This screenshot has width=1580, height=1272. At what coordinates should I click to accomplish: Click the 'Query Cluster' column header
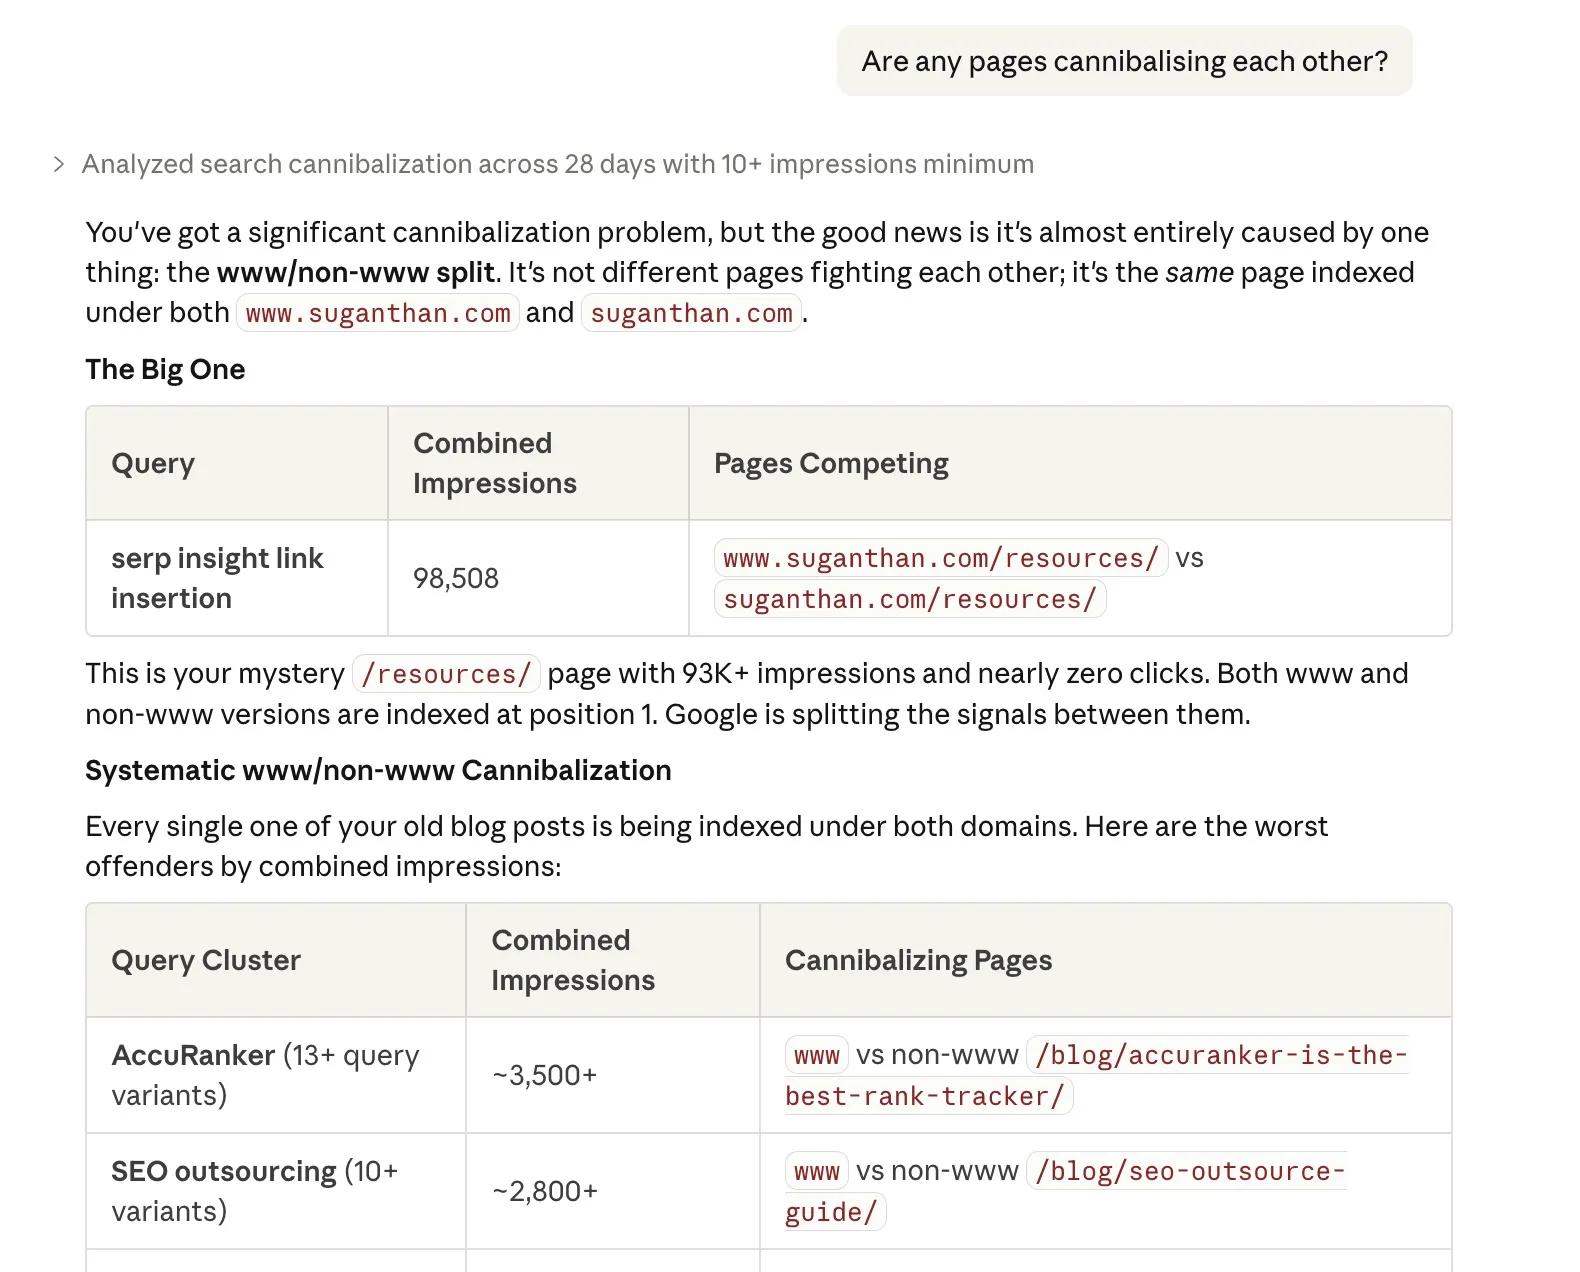[206, 960]
